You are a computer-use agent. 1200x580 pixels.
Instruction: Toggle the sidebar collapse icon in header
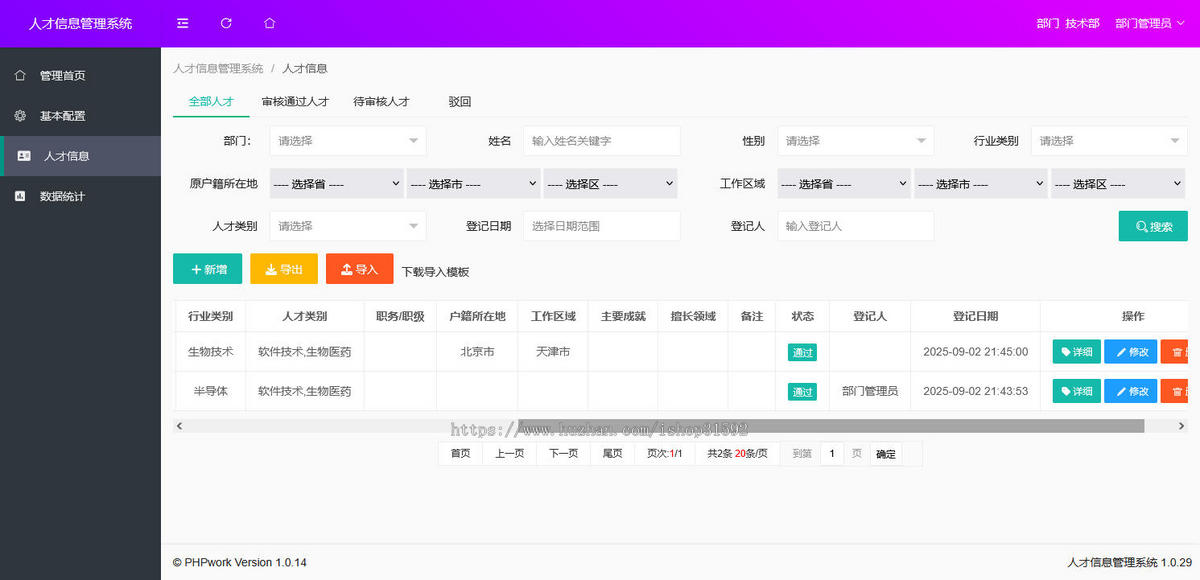(182, 23)
